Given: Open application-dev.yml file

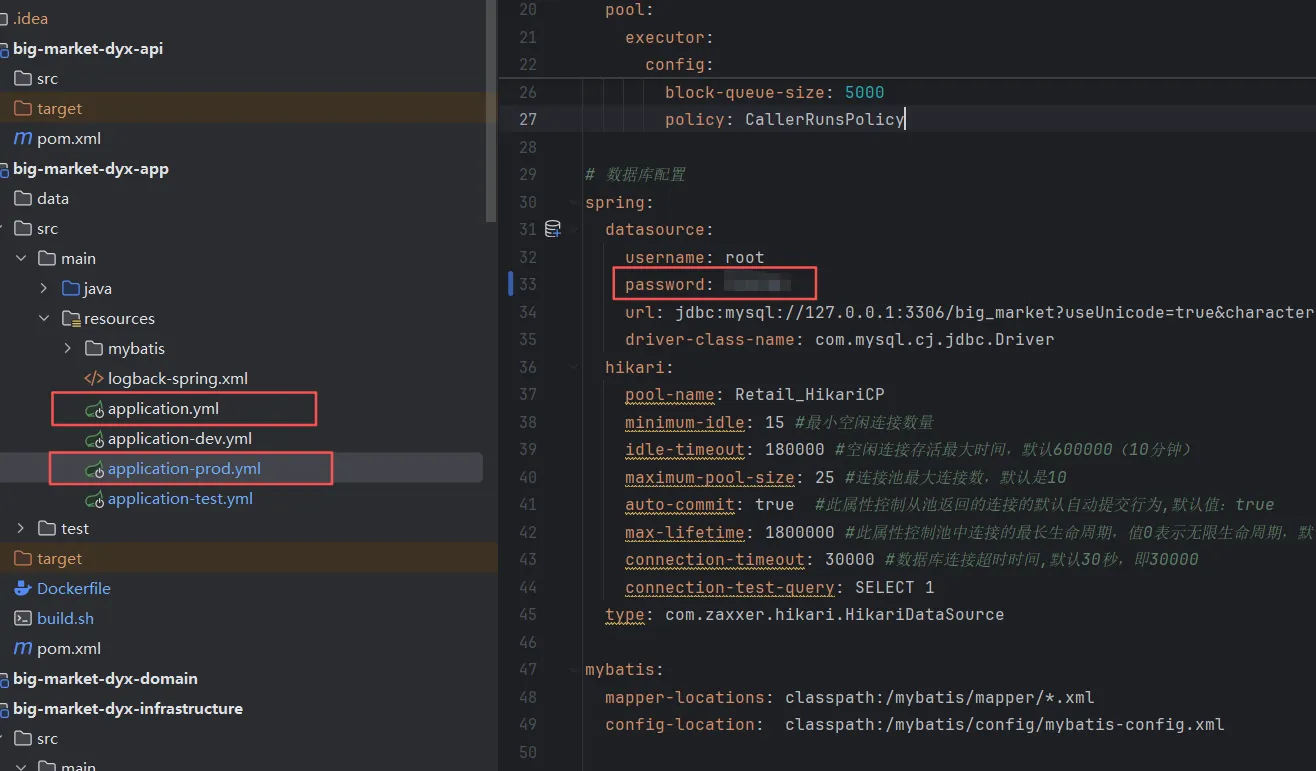Looking at the screenshot, I should (179, 438).
